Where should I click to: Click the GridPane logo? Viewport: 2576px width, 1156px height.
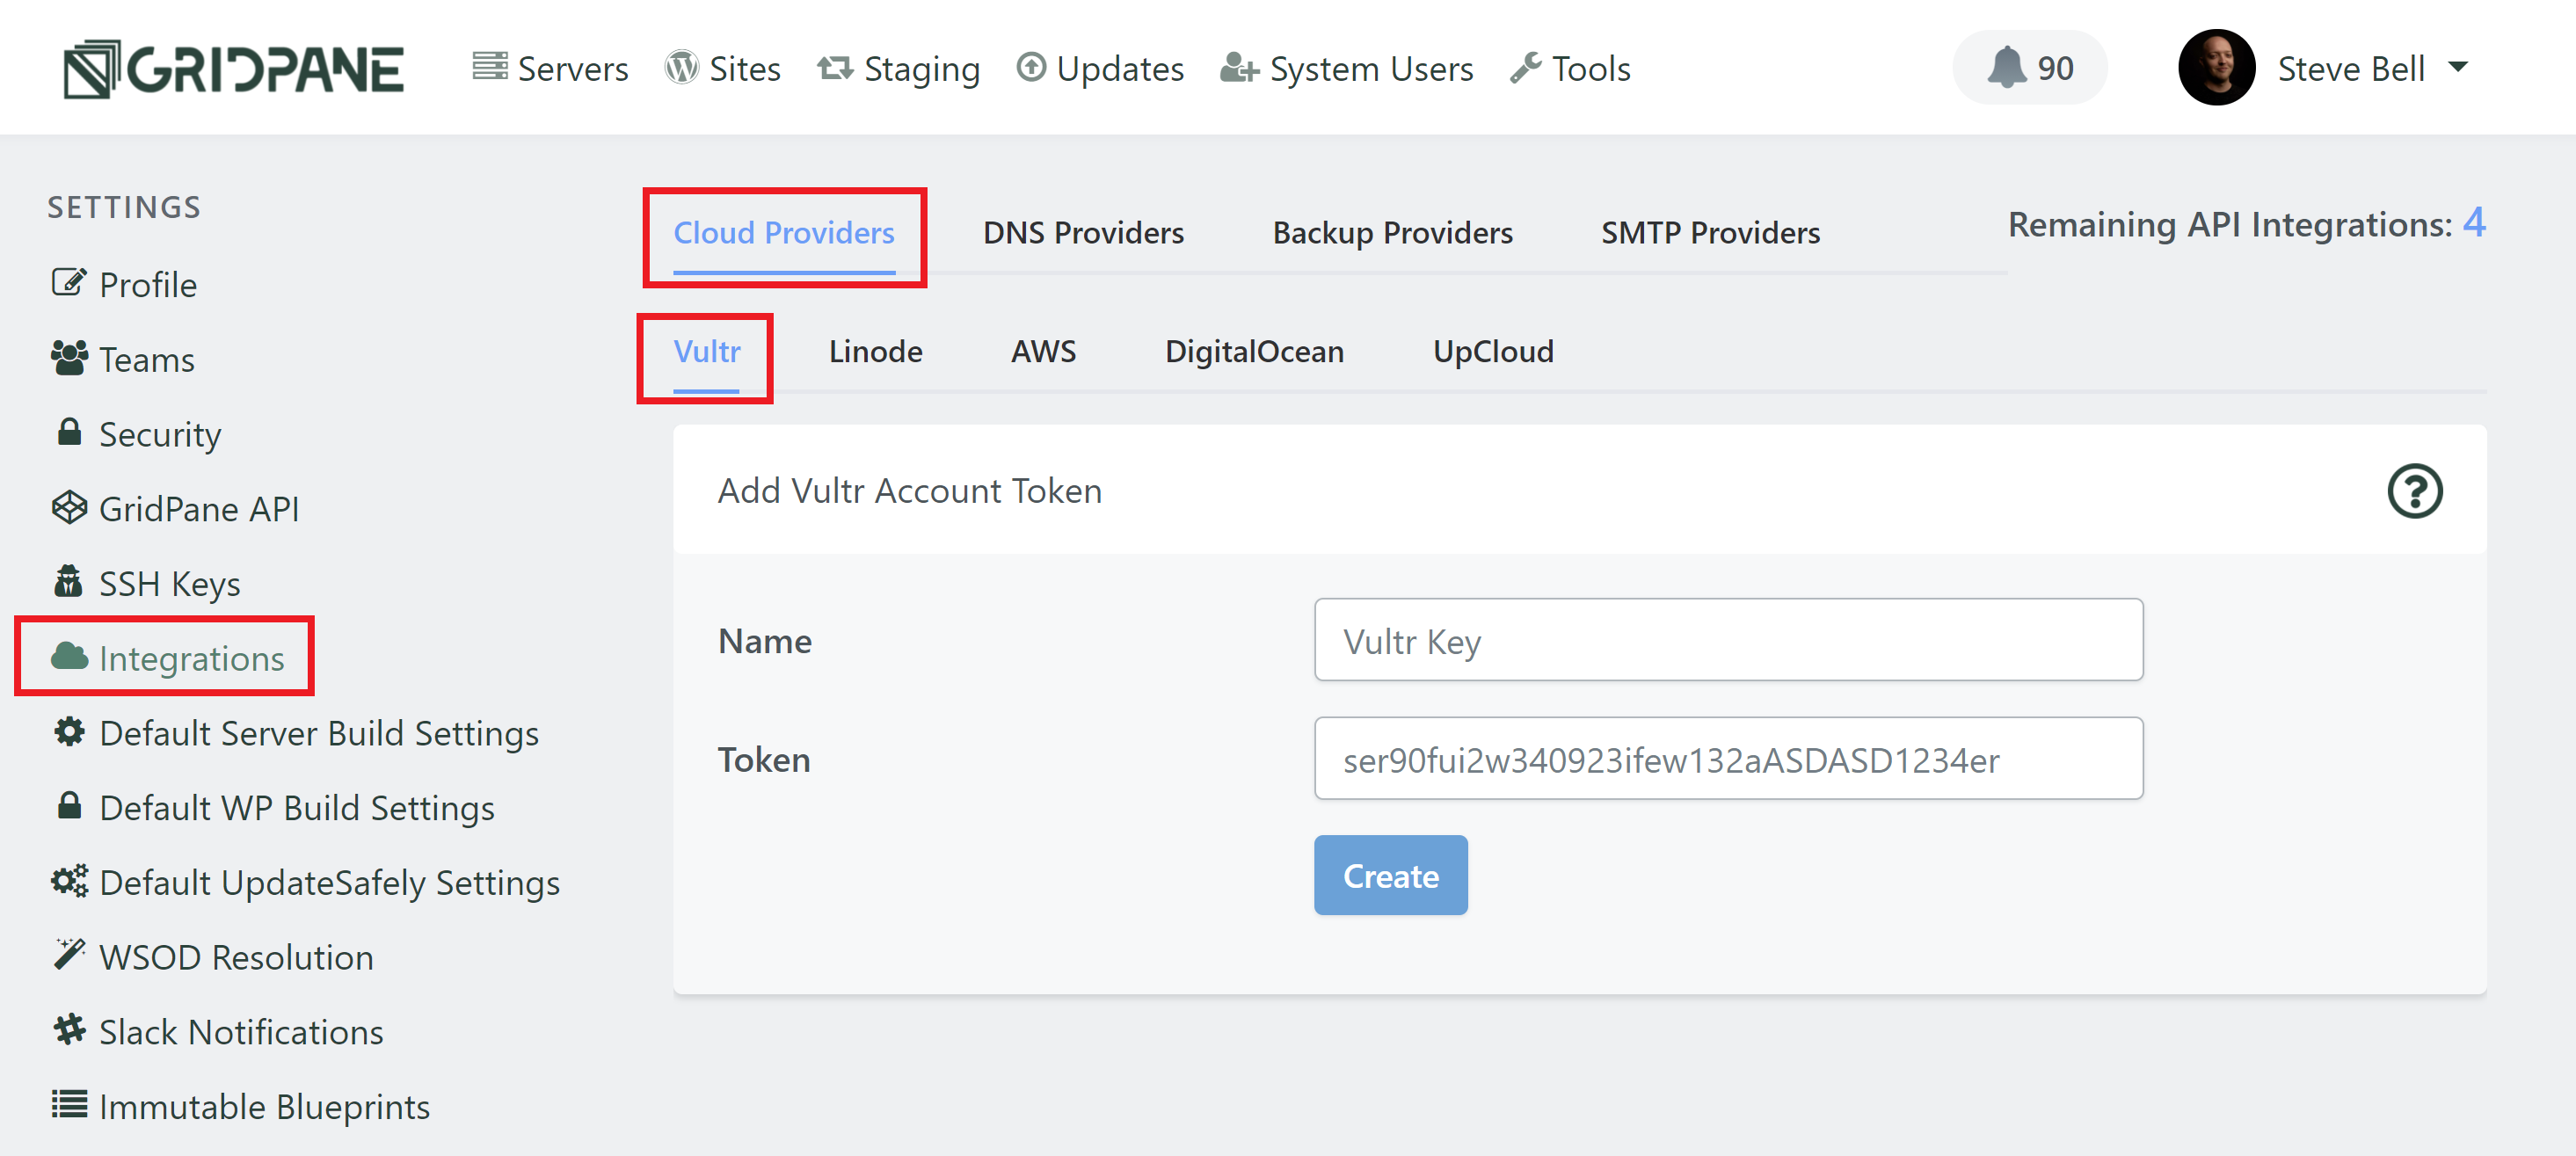(233, 68)
